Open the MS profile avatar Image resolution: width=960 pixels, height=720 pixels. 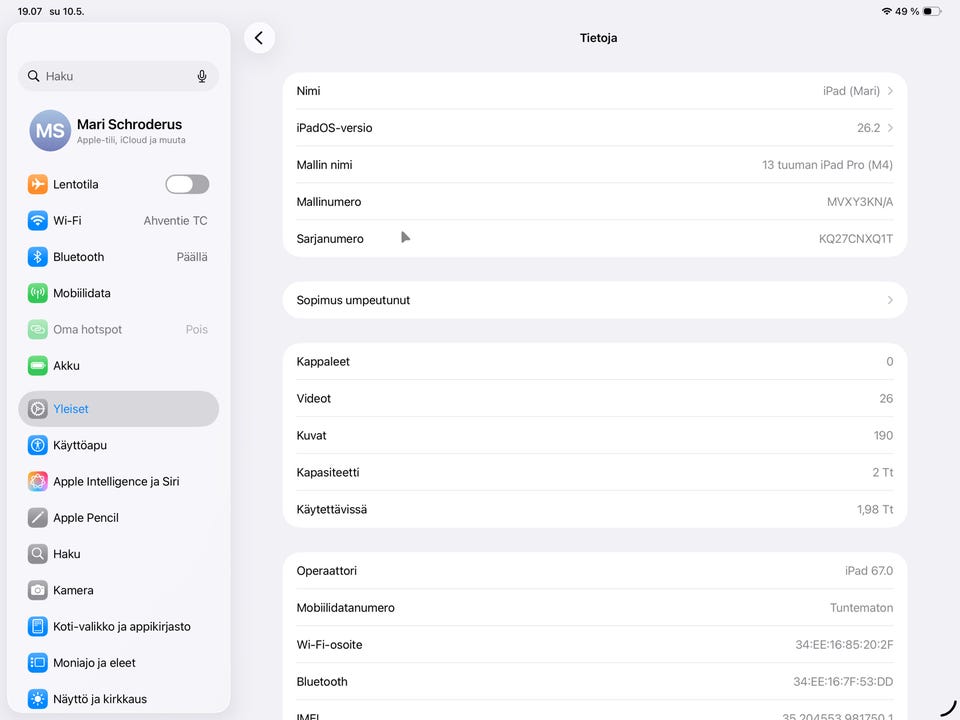point(50,130)
